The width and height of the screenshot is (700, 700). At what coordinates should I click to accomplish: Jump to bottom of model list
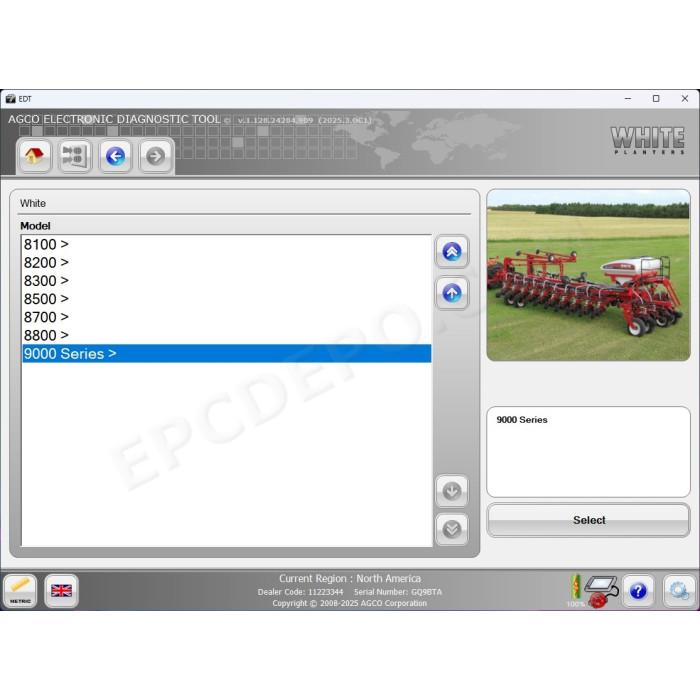pyautogui.click(x=452, y=529)
